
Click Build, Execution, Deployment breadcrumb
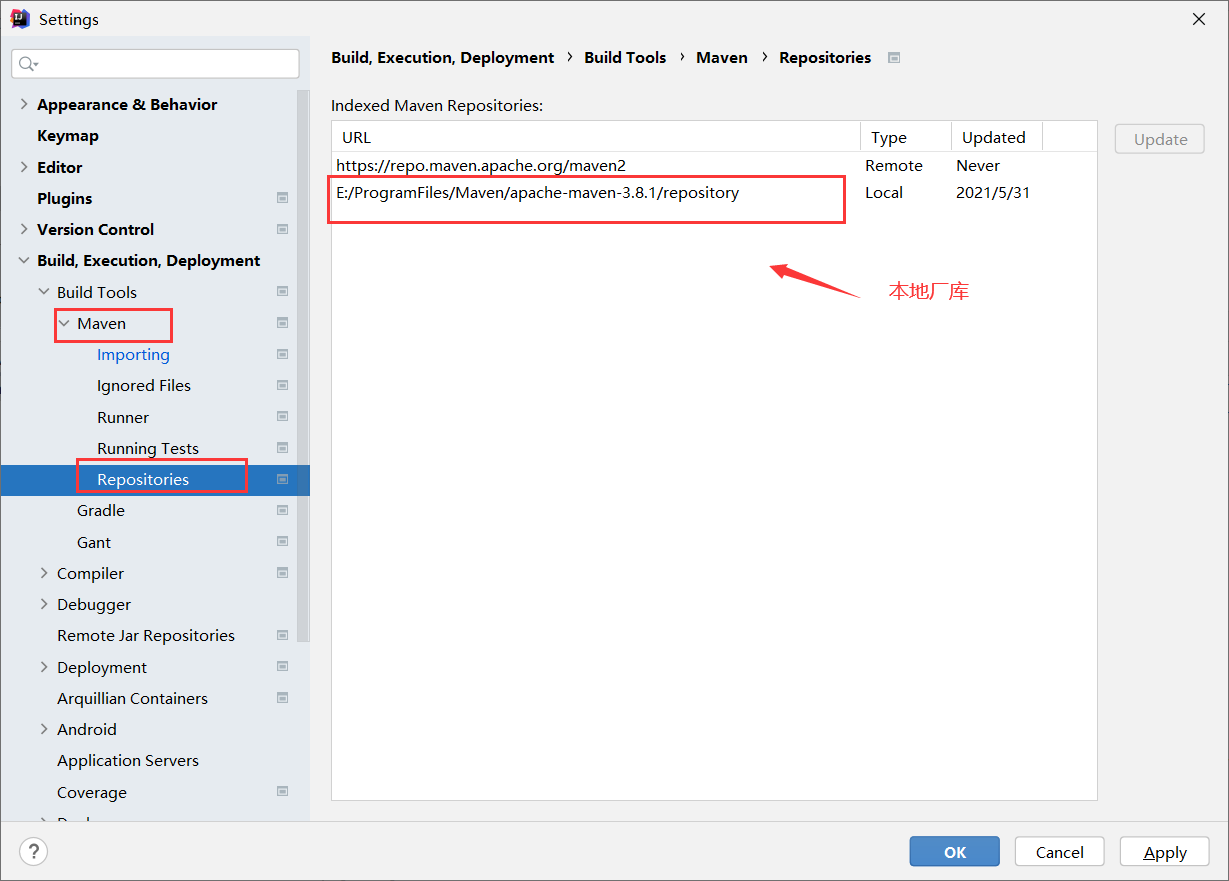tap(443, 58)
